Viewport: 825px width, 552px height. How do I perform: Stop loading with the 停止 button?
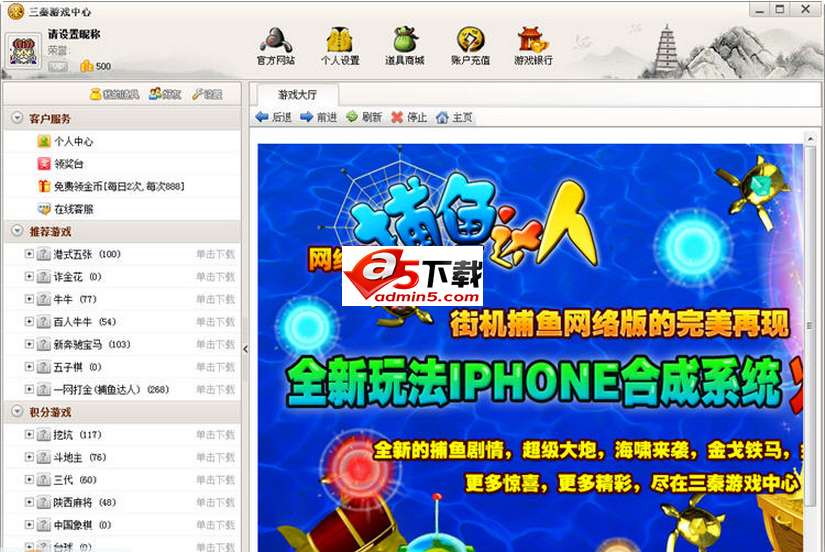point(409,117)
